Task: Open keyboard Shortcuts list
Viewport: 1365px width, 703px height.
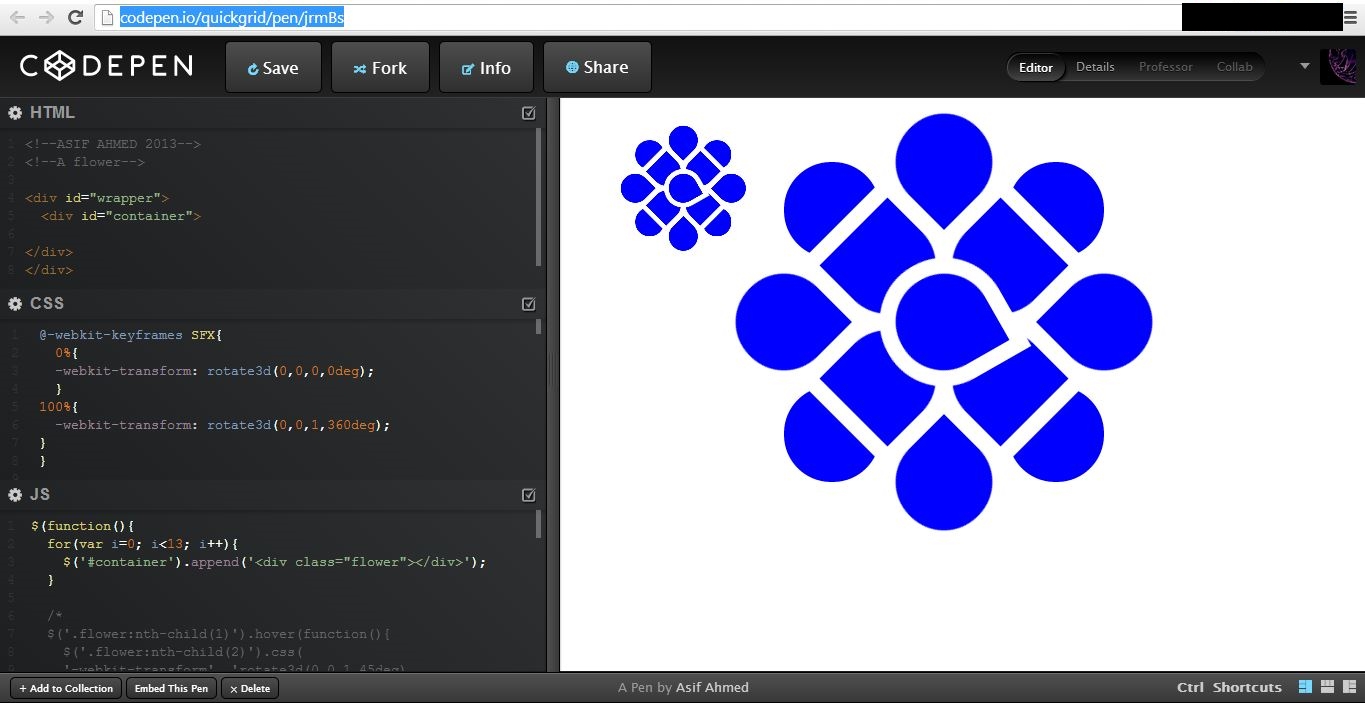Action: pos(1247,687)
